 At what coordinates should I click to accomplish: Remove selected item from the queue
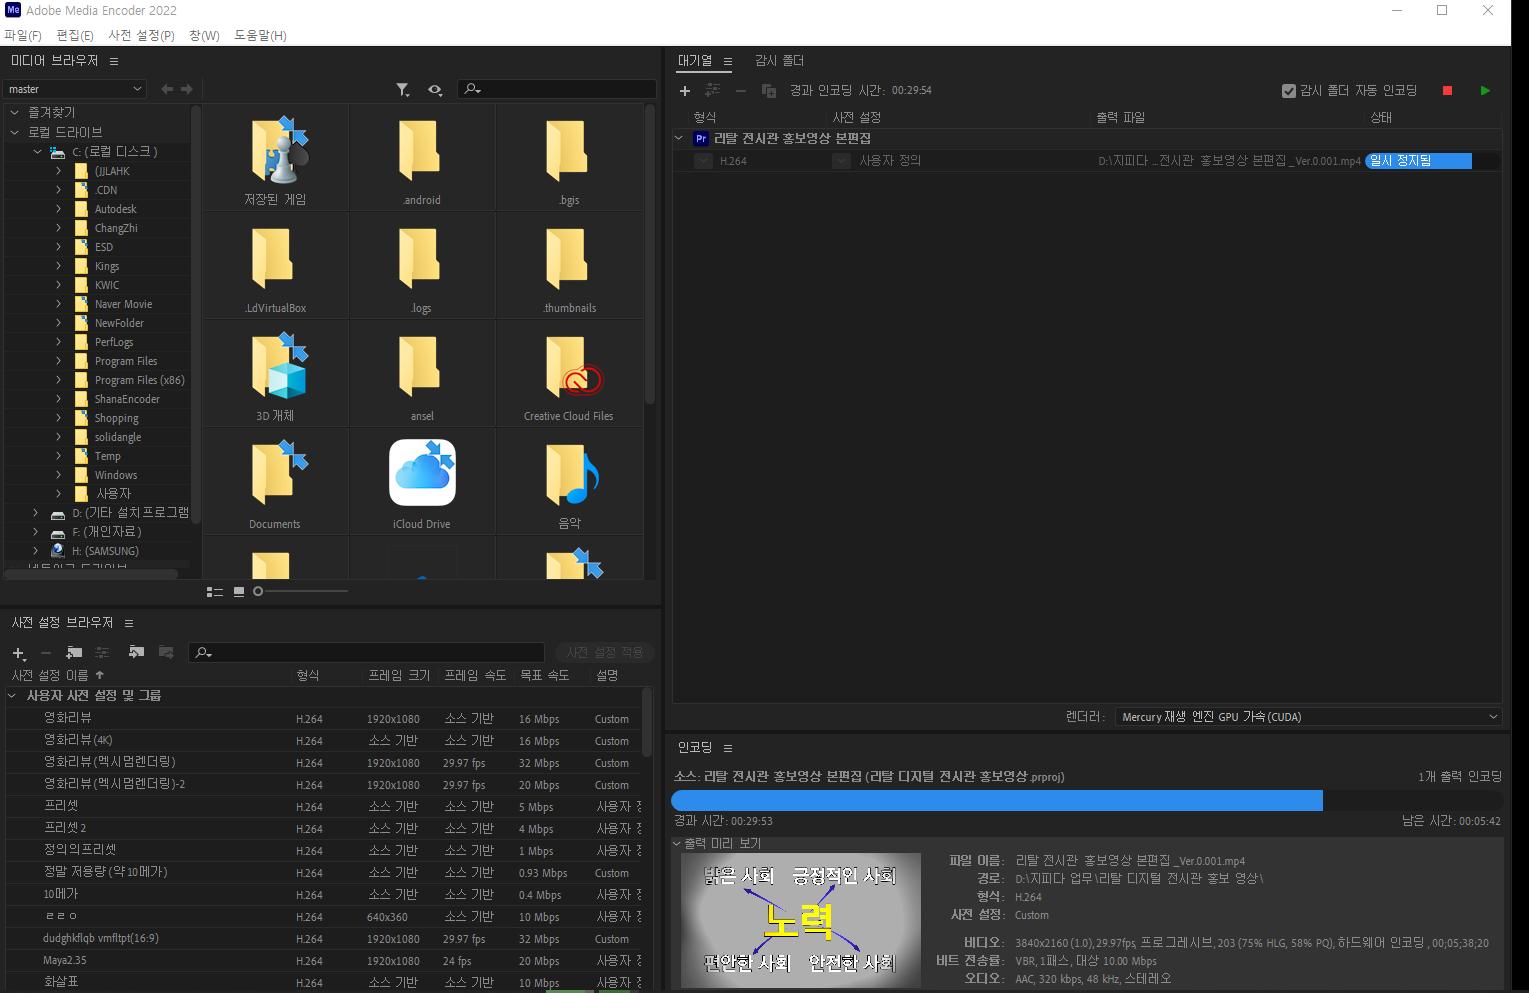coord(740,90)
